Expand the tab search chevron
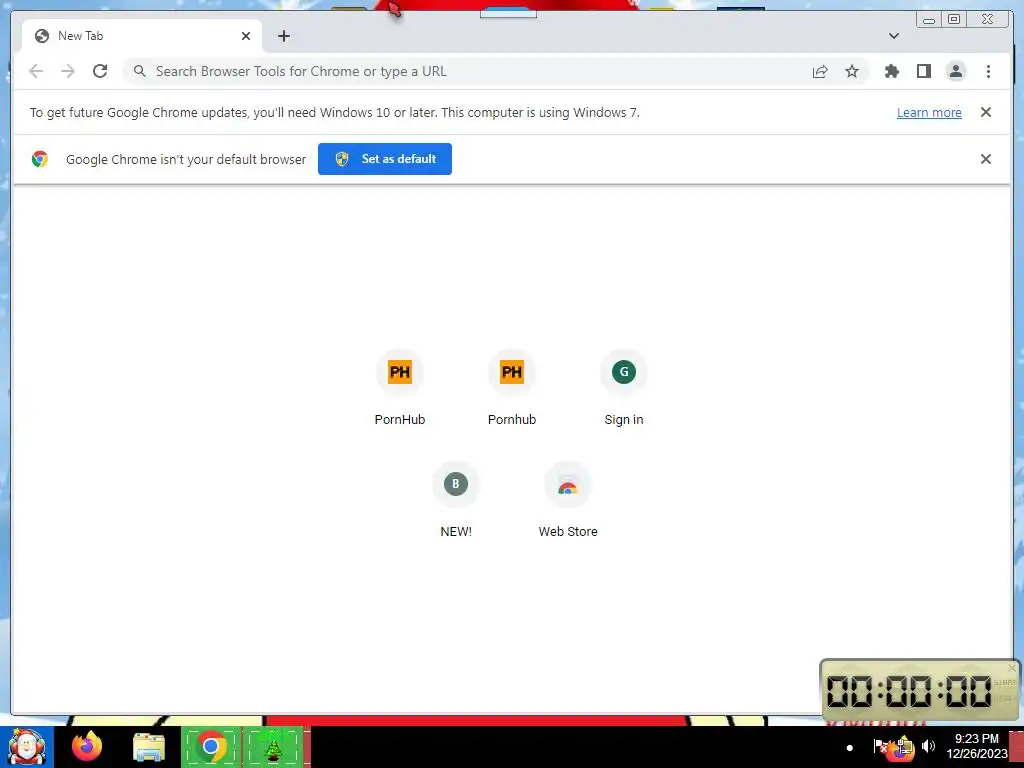 click(894, 36)
